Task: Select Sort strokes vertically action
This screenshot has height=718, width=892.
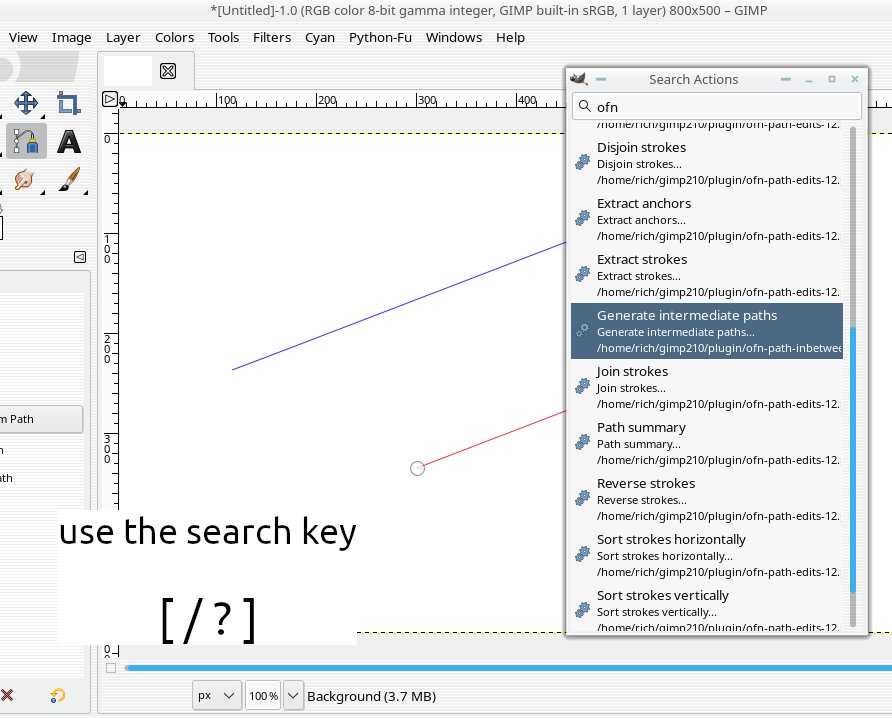Action: pyautogui.click(x=707, y=609)
